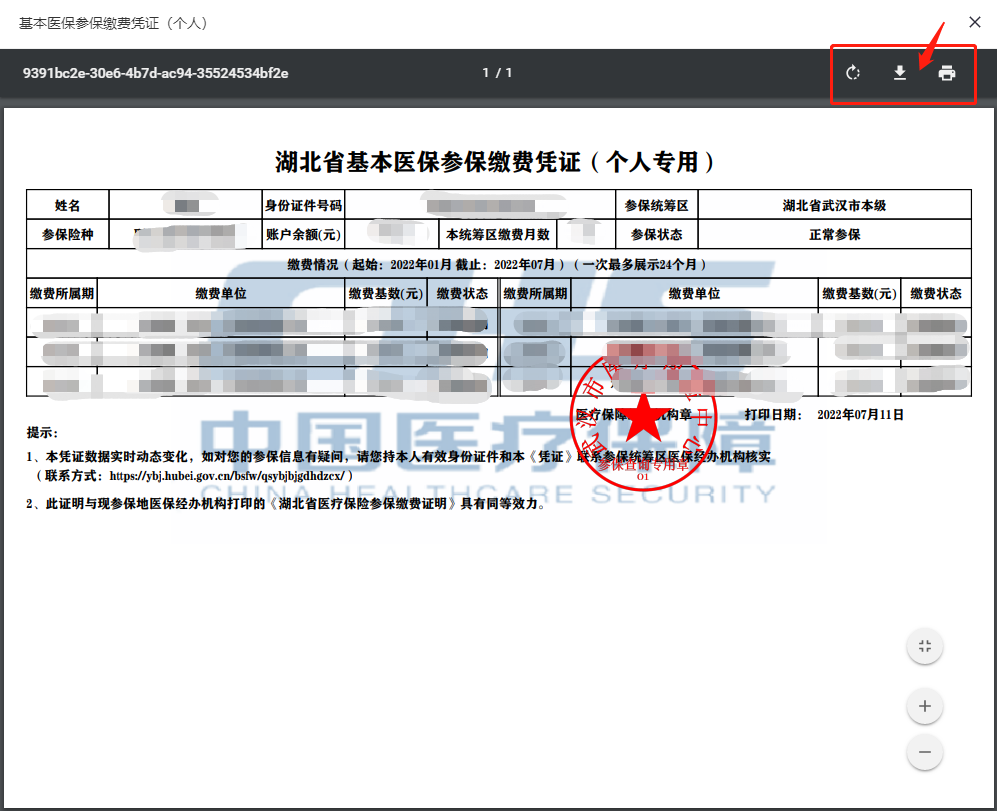Print the insurance payment certificate
Screen dimensions: 997x811
click(x=947, y=73)
